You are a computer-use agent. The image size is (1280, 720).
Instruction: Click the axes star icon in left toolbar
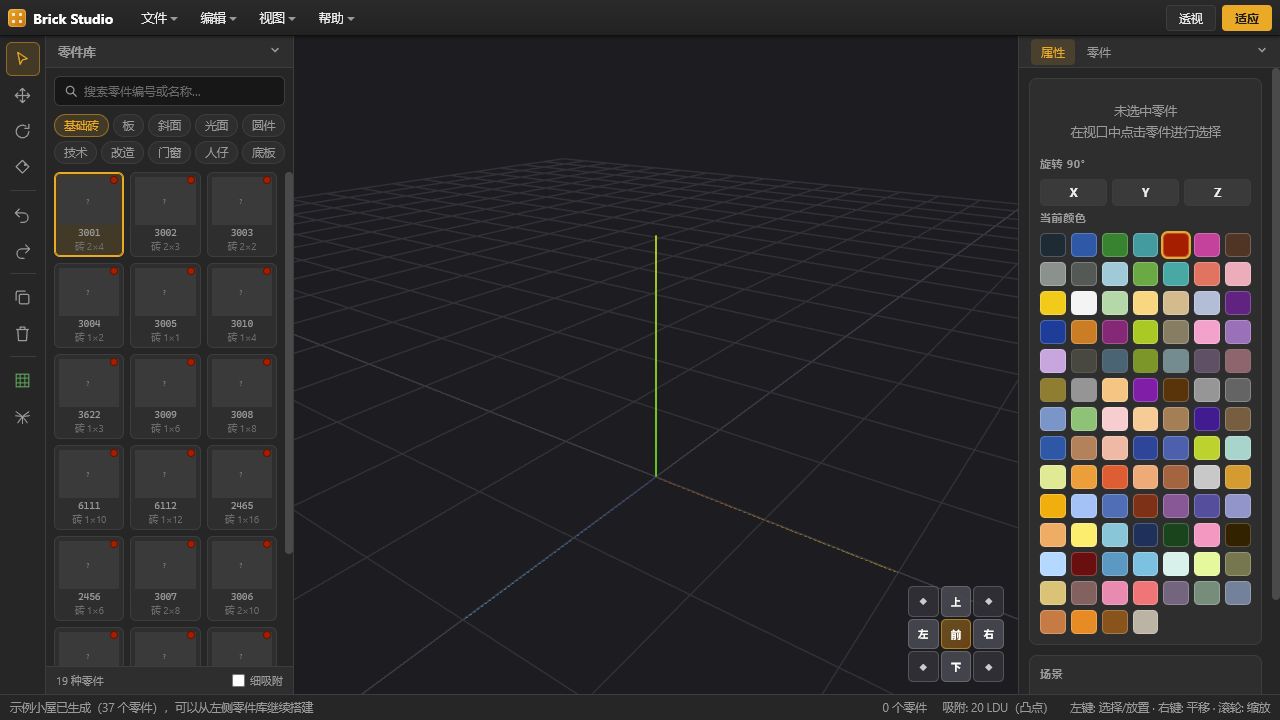tap(23, 417)
